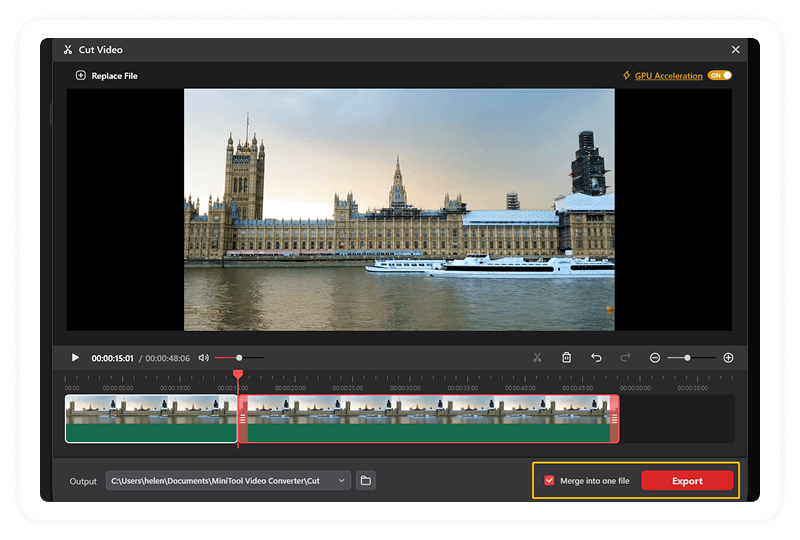Viewport: 800px width, 540px height.
Task: Expand the output path dropdown
Action: click(341, 481)
